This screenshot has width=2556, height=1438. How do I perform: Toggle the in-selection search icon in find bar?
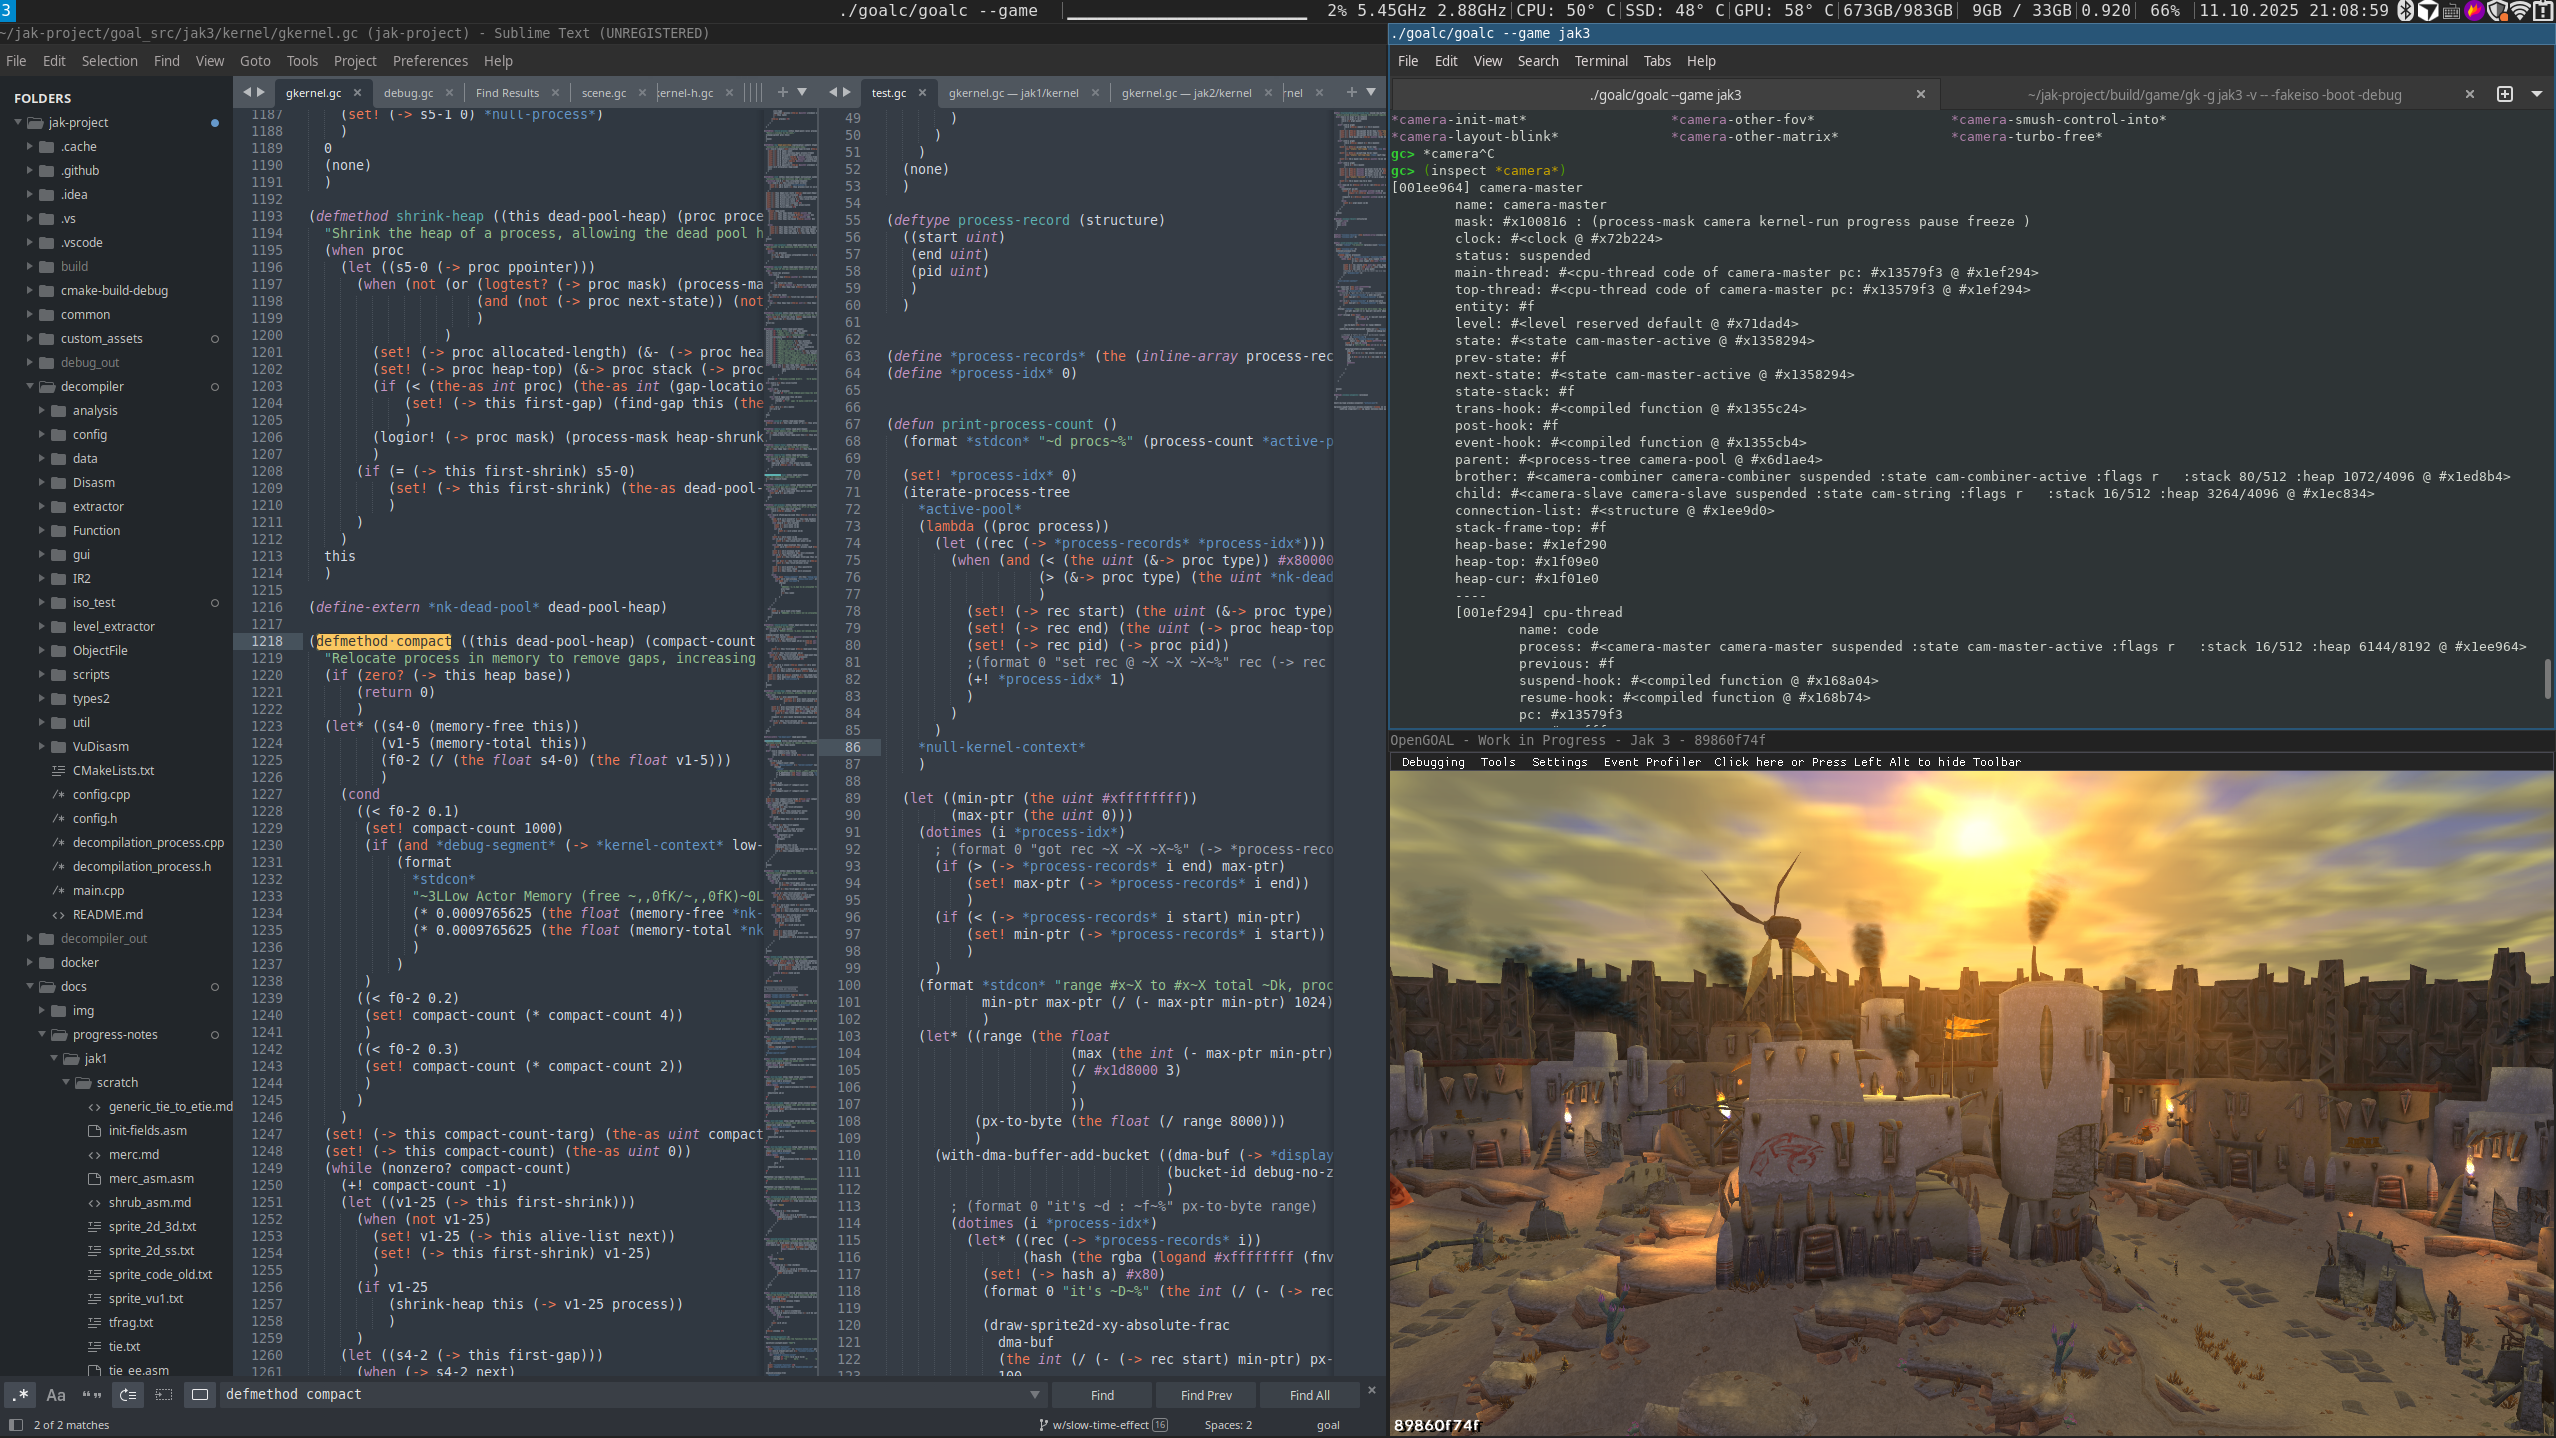pyautogui.click(x=164, y=1395)
